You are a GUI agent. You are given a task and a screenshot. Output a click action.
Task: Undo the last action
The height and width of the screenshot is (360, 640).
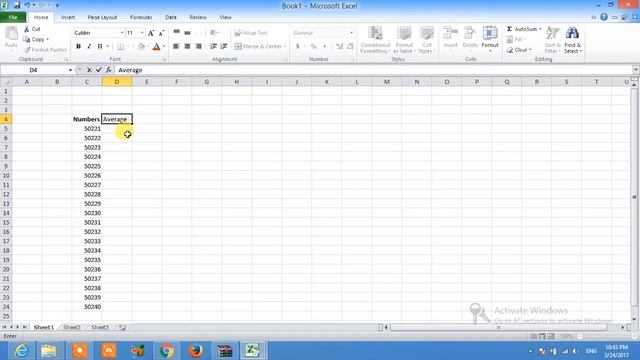[x=27, y=6]
